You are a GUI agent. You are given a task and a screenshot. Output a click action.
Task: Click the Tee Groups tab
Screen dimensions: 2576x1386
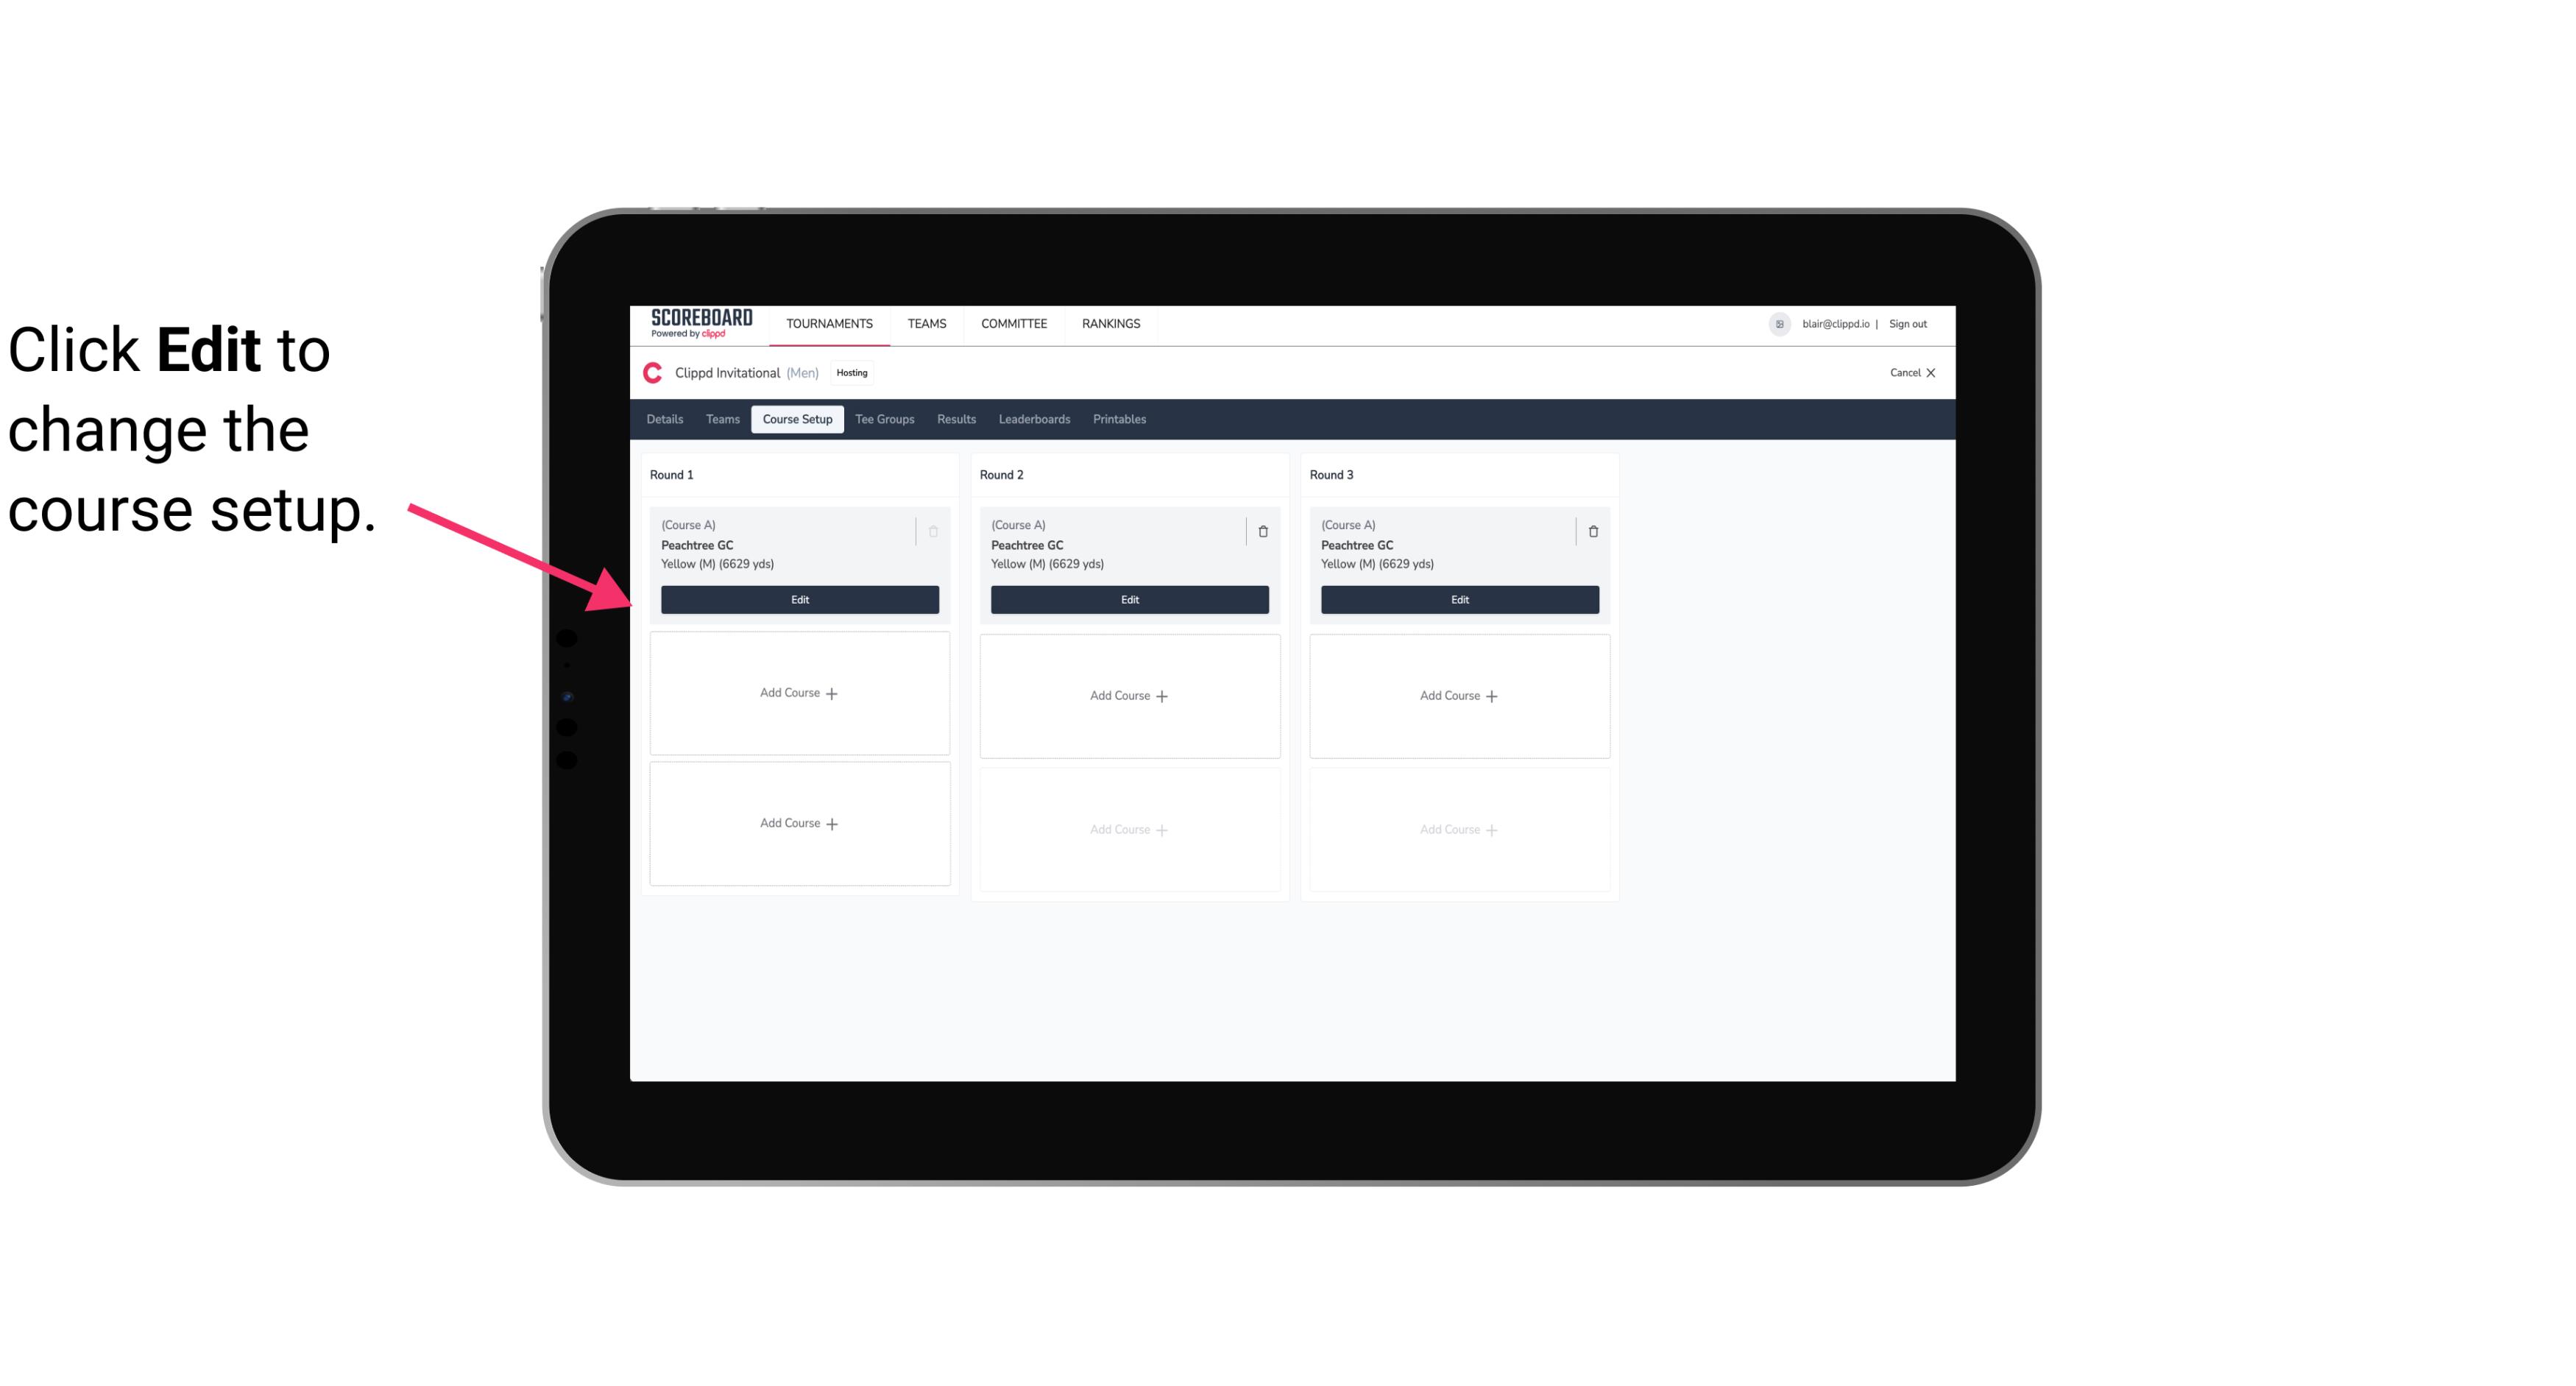click(x=884, y=420)
